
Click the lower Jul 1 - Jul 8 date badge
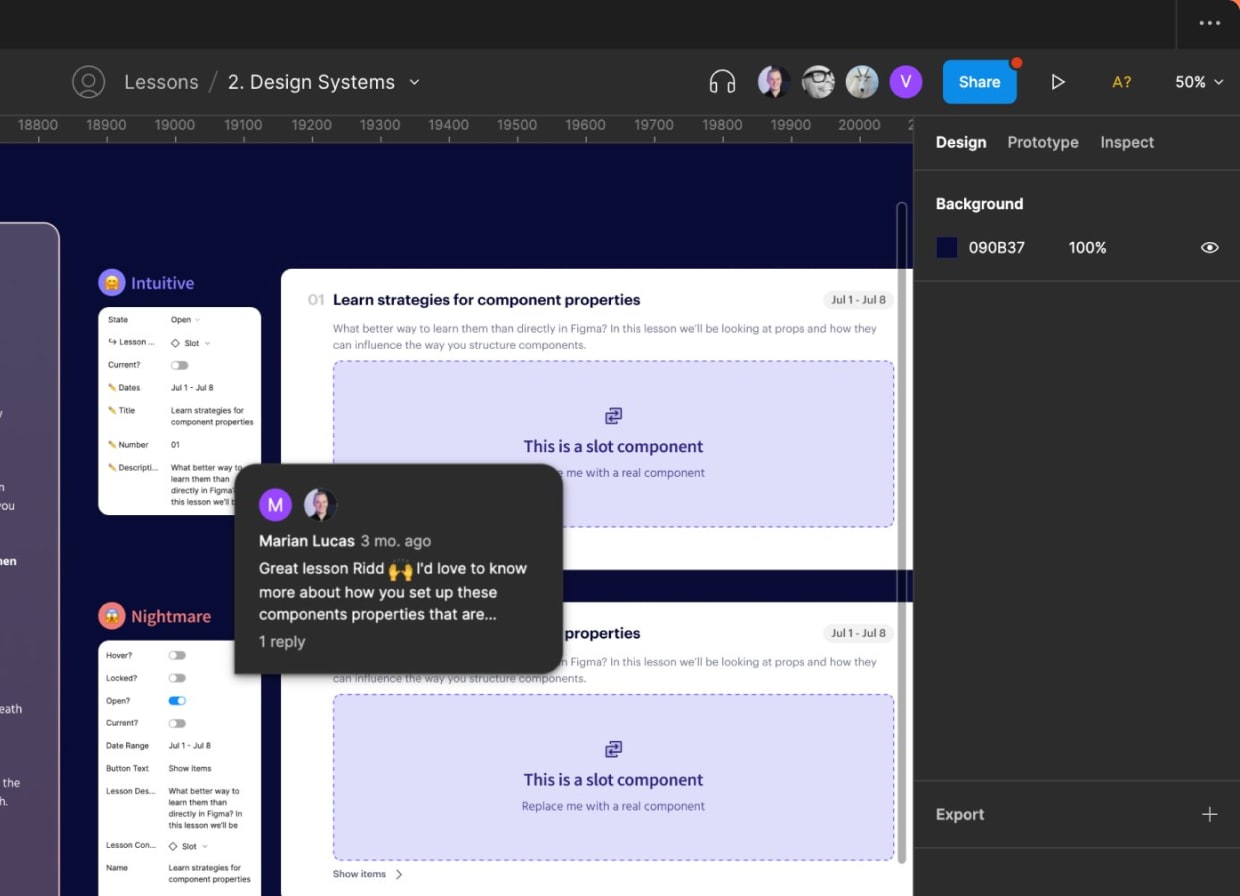pos(858,633)
